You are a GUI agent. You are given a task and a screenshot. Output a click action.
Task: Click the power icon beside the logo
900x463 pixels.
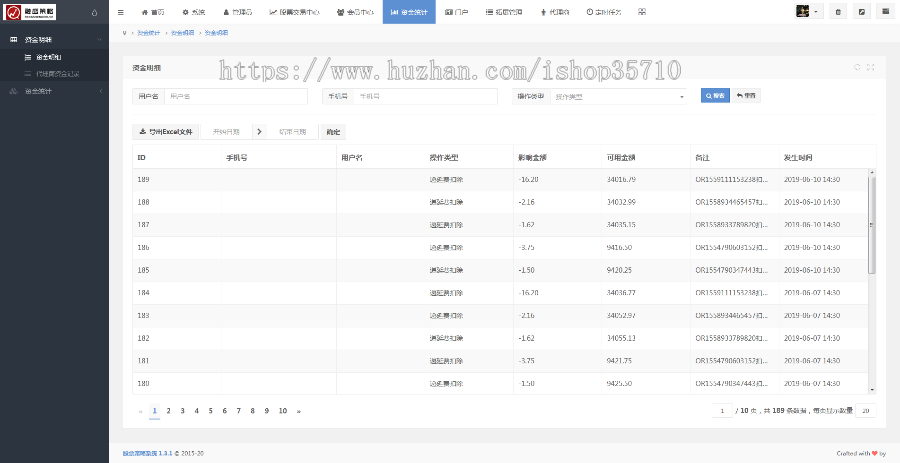(94, 13)
